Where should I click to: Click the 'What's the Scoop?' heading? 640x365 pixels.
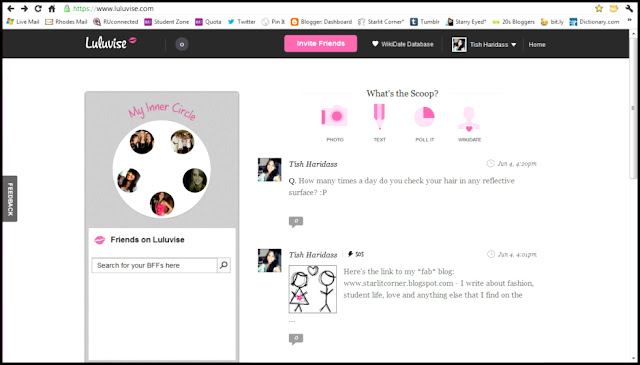402,93
